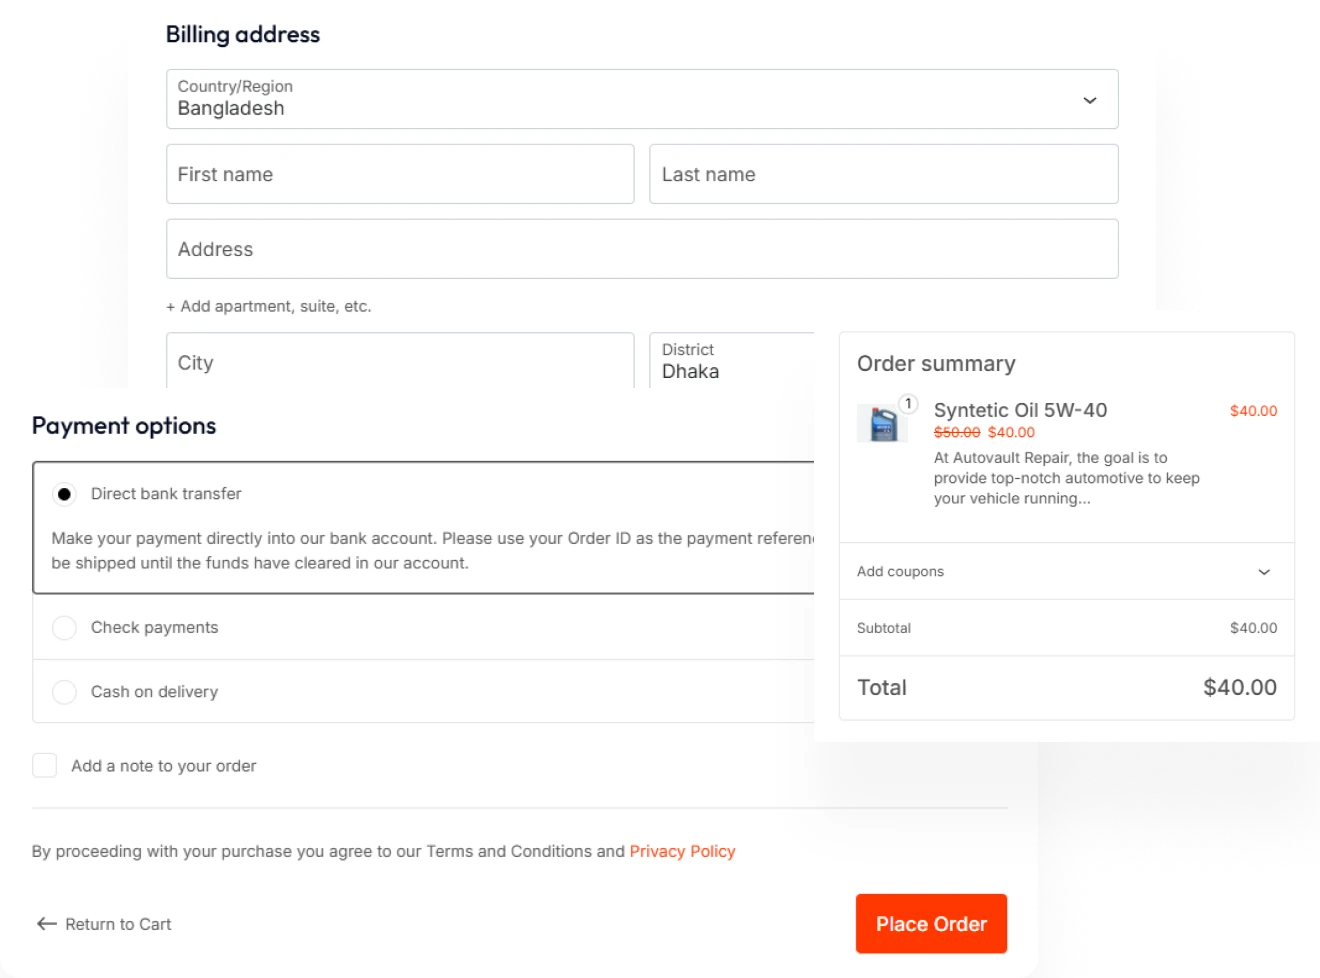
Task: Click into the Last name field
Action: (882, 174)
